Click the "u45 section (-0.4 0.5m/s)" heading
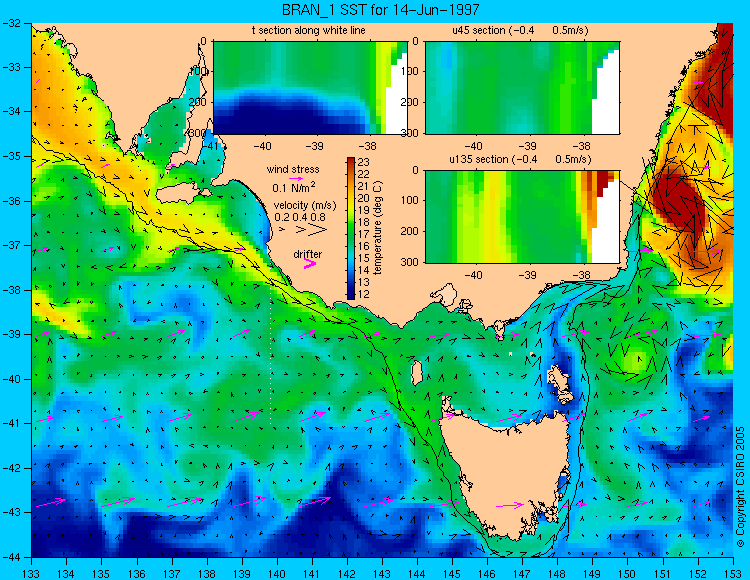Screen dimensions: 750x580 point(520,30)
